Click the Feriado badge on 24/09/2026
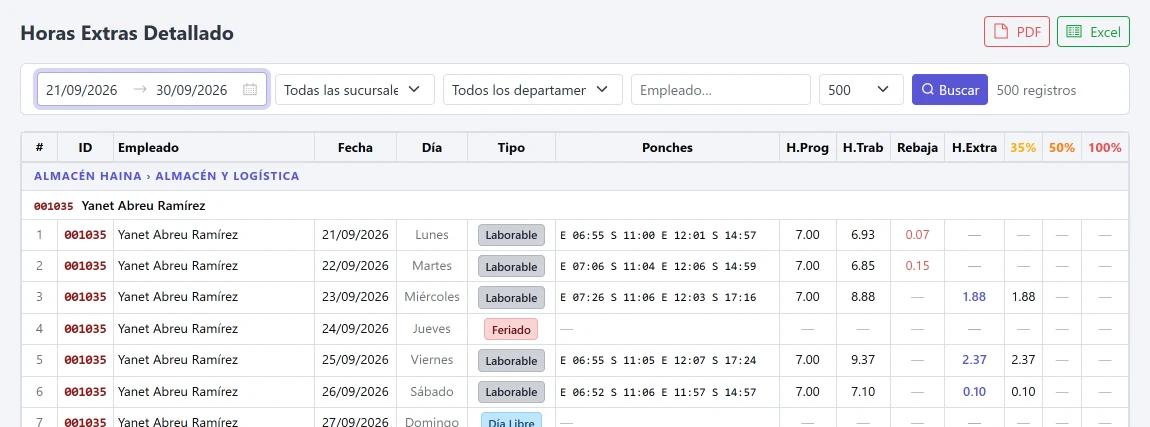1150x427 pixels. click(511, 329)
